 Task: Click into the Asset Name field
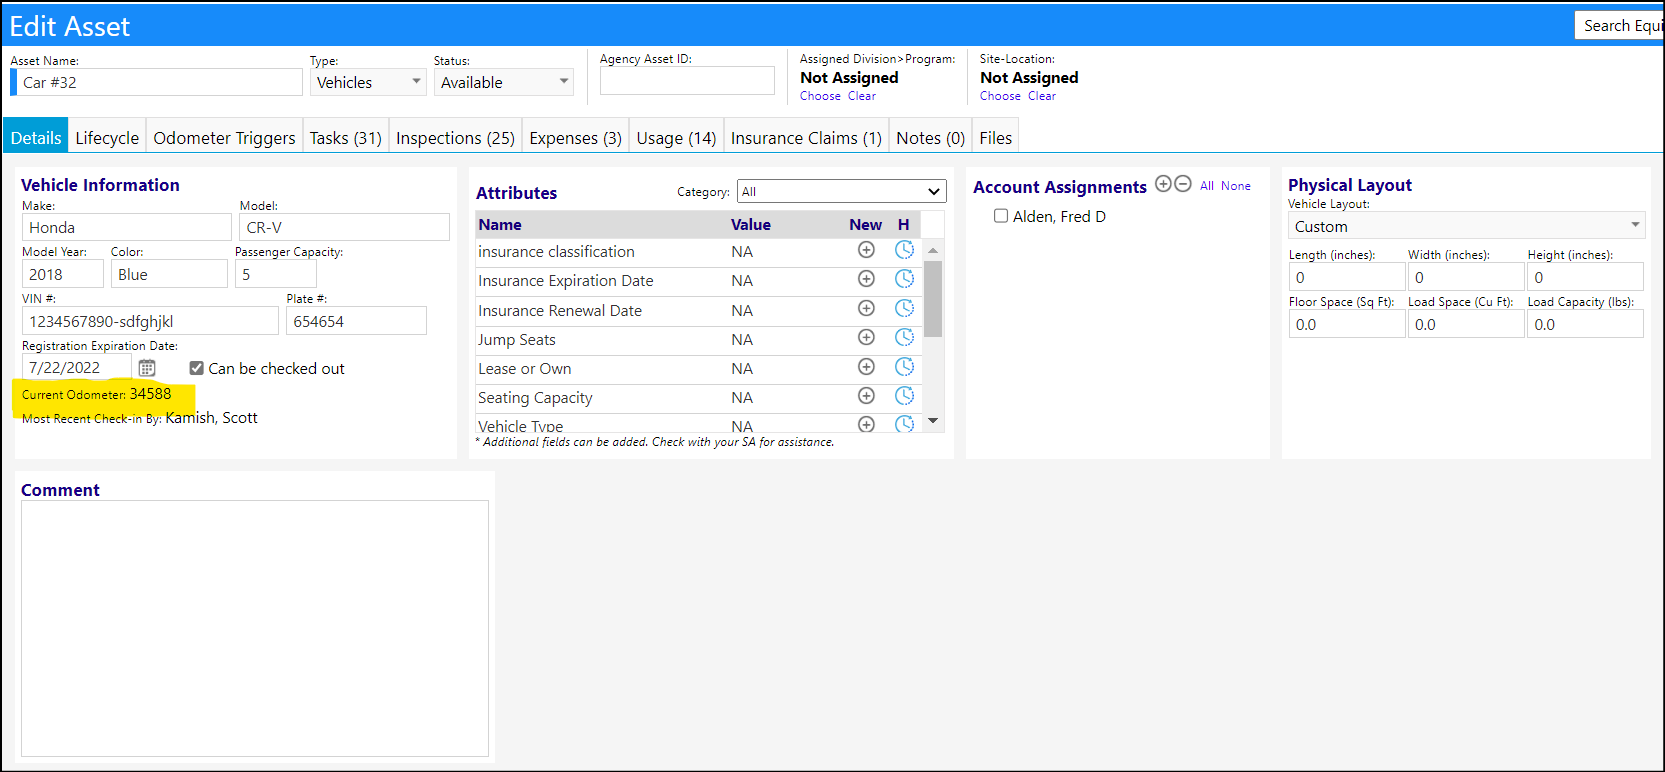tap(160, 82)
